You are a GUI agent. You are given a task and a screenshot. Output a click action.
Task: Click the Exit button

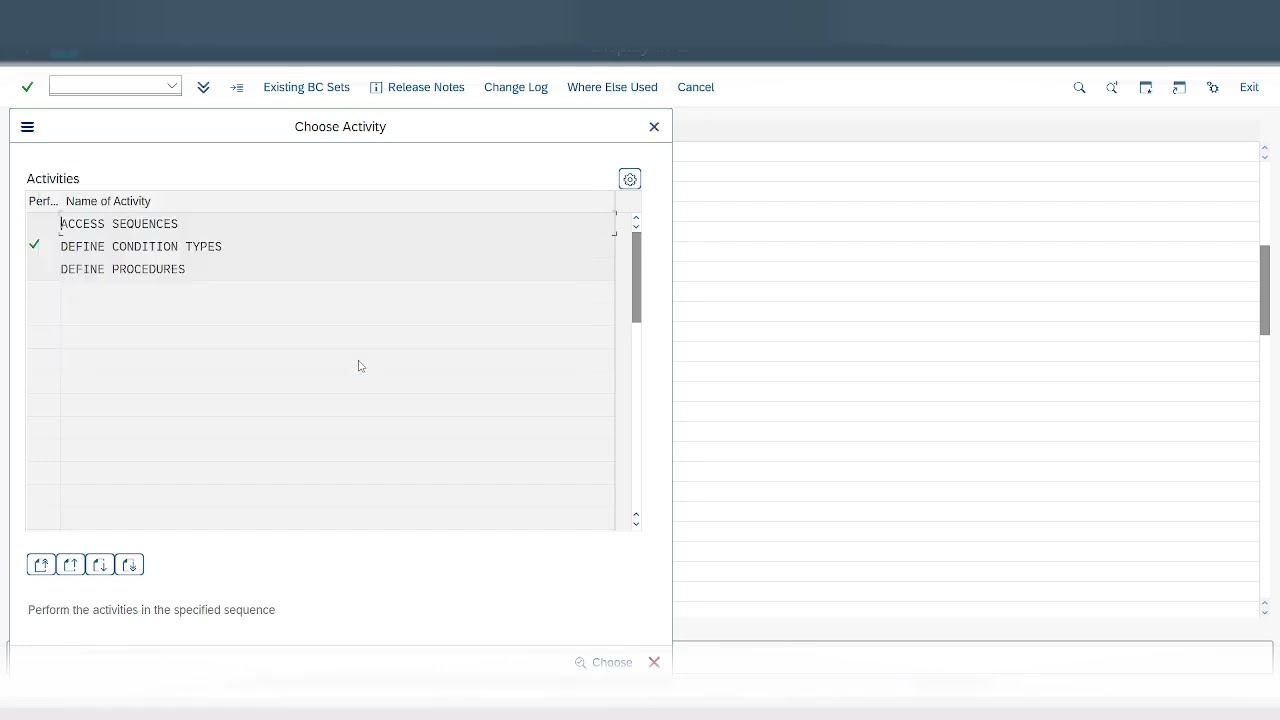[1249, 87]
